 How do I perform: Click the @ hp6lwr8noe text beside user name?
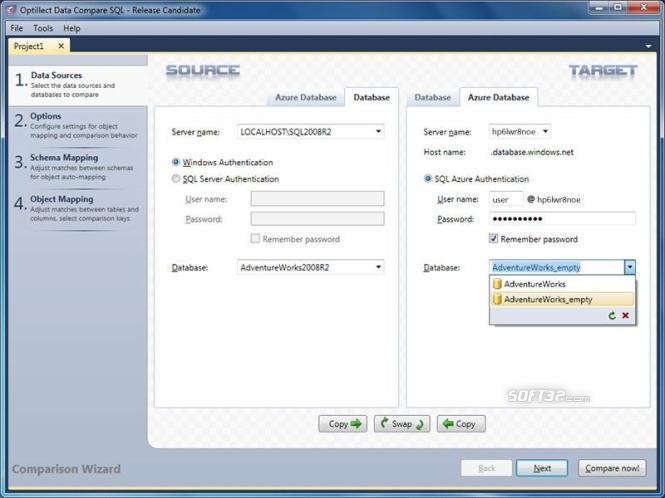pyautogui.click(x=553, y=199)
